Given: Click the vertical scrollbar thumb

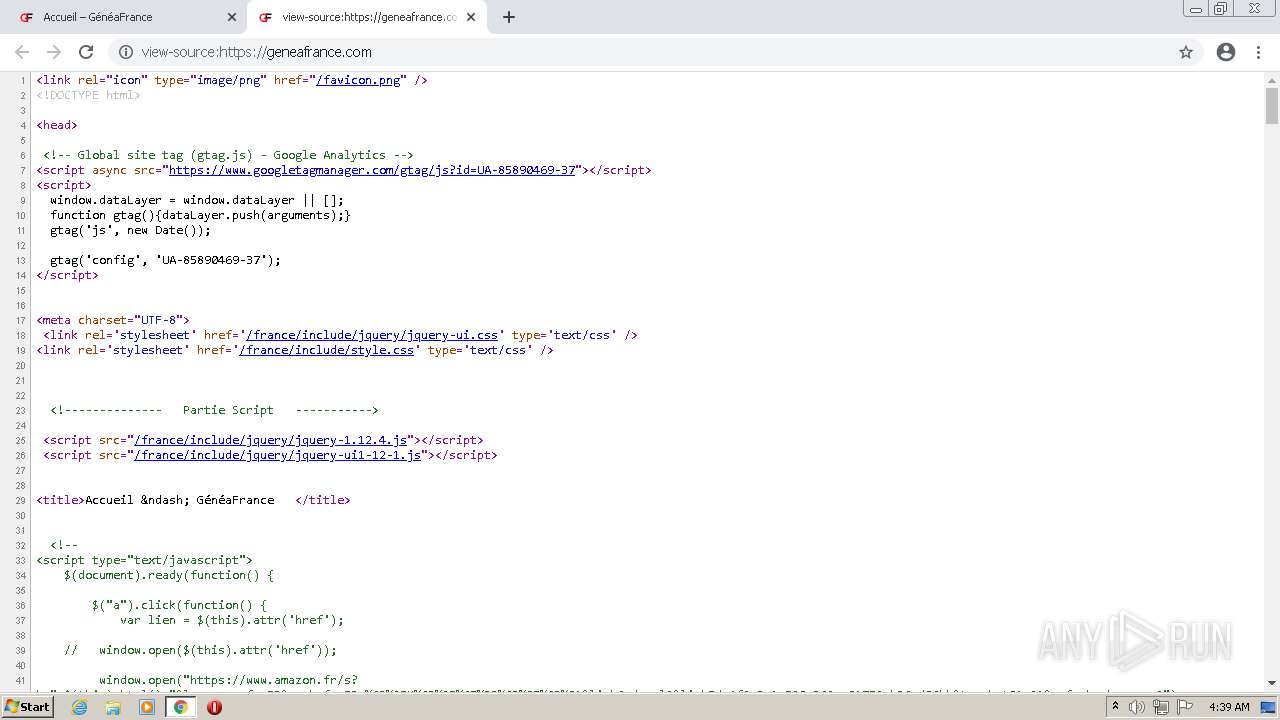Looking at the screenshot, I should tap(1272, 105).
